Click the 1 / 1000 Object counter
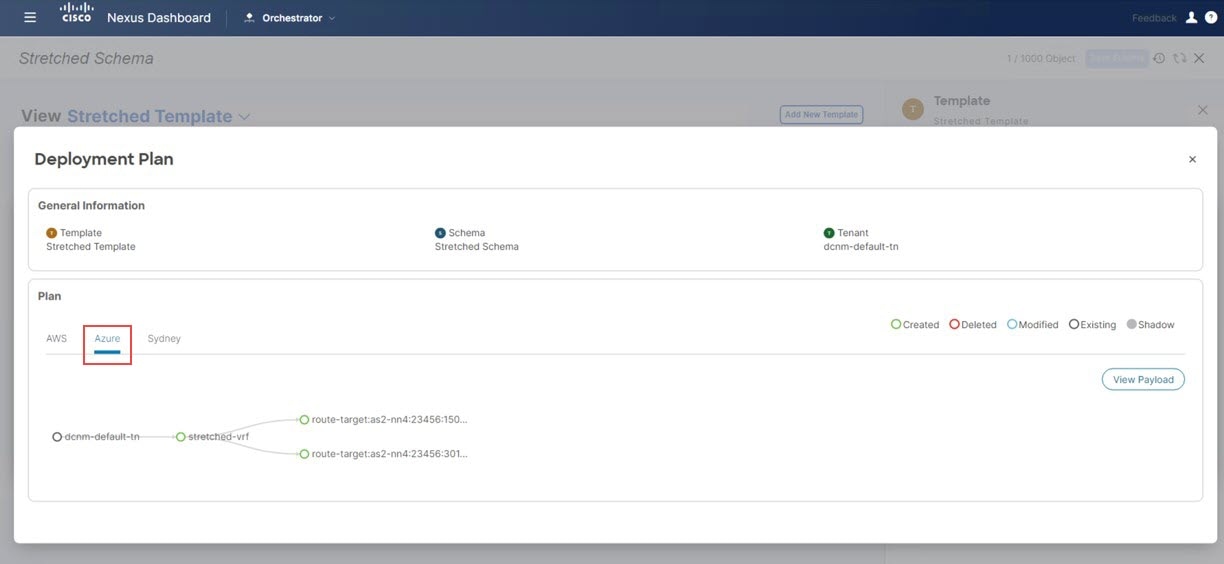Viewport: 1224px width, 564px height. click(1041, 59)
